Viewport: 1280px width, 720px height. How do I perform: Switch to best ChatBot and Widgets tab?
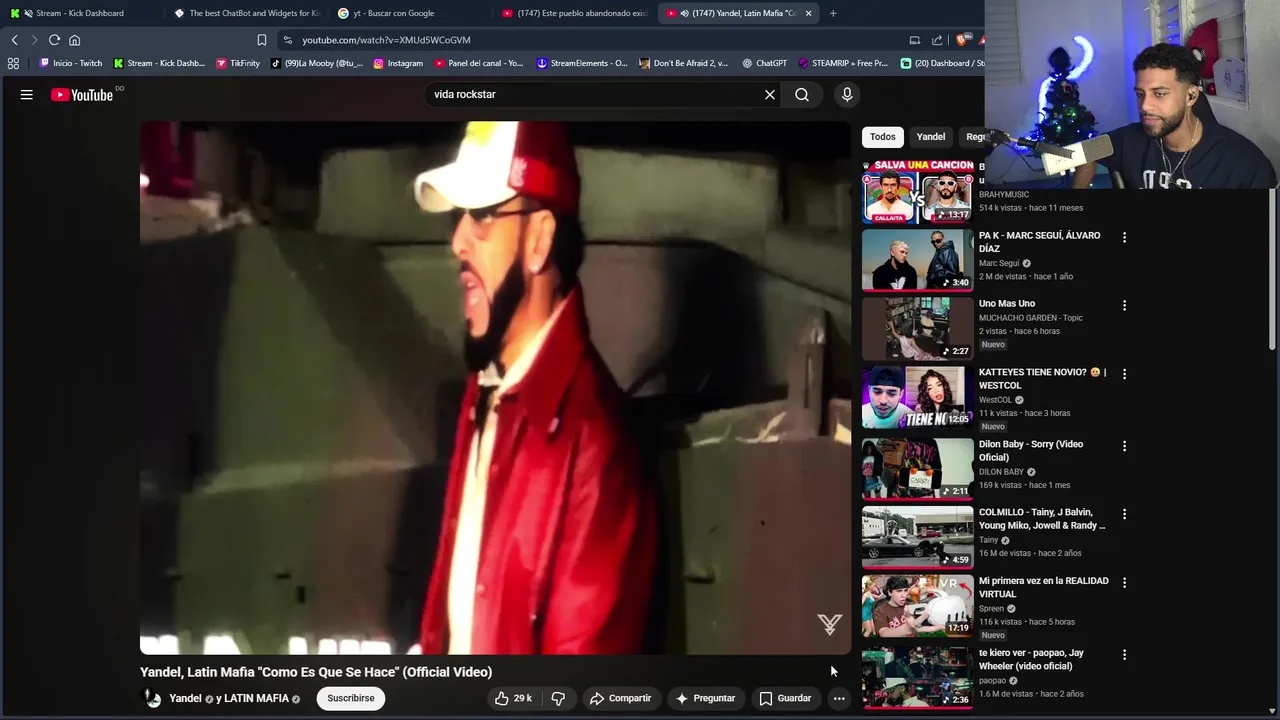tap(246, 13)
